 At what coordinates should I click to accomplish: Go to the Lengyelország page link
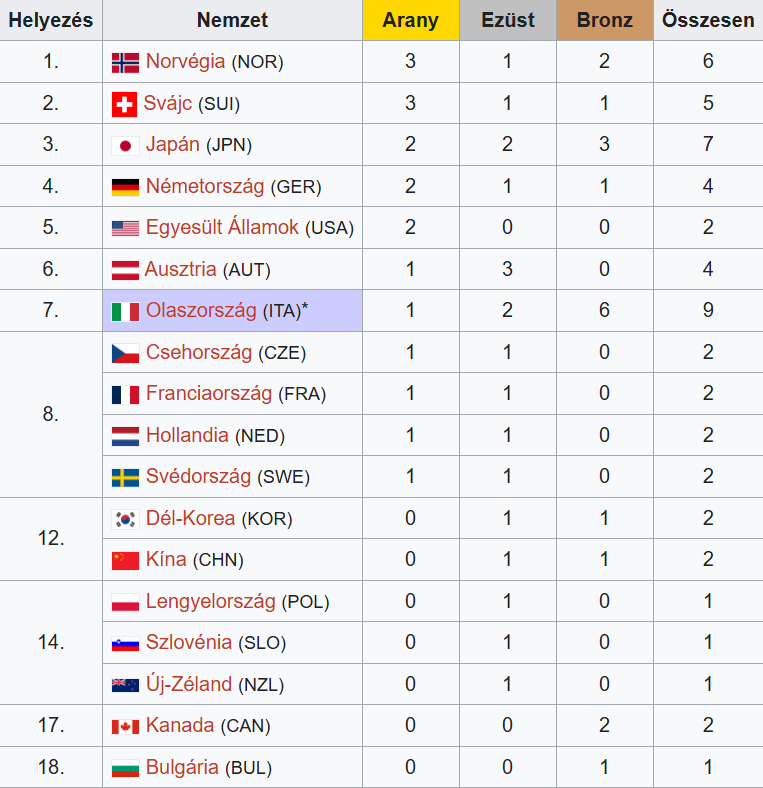click(x=210, y=602)
